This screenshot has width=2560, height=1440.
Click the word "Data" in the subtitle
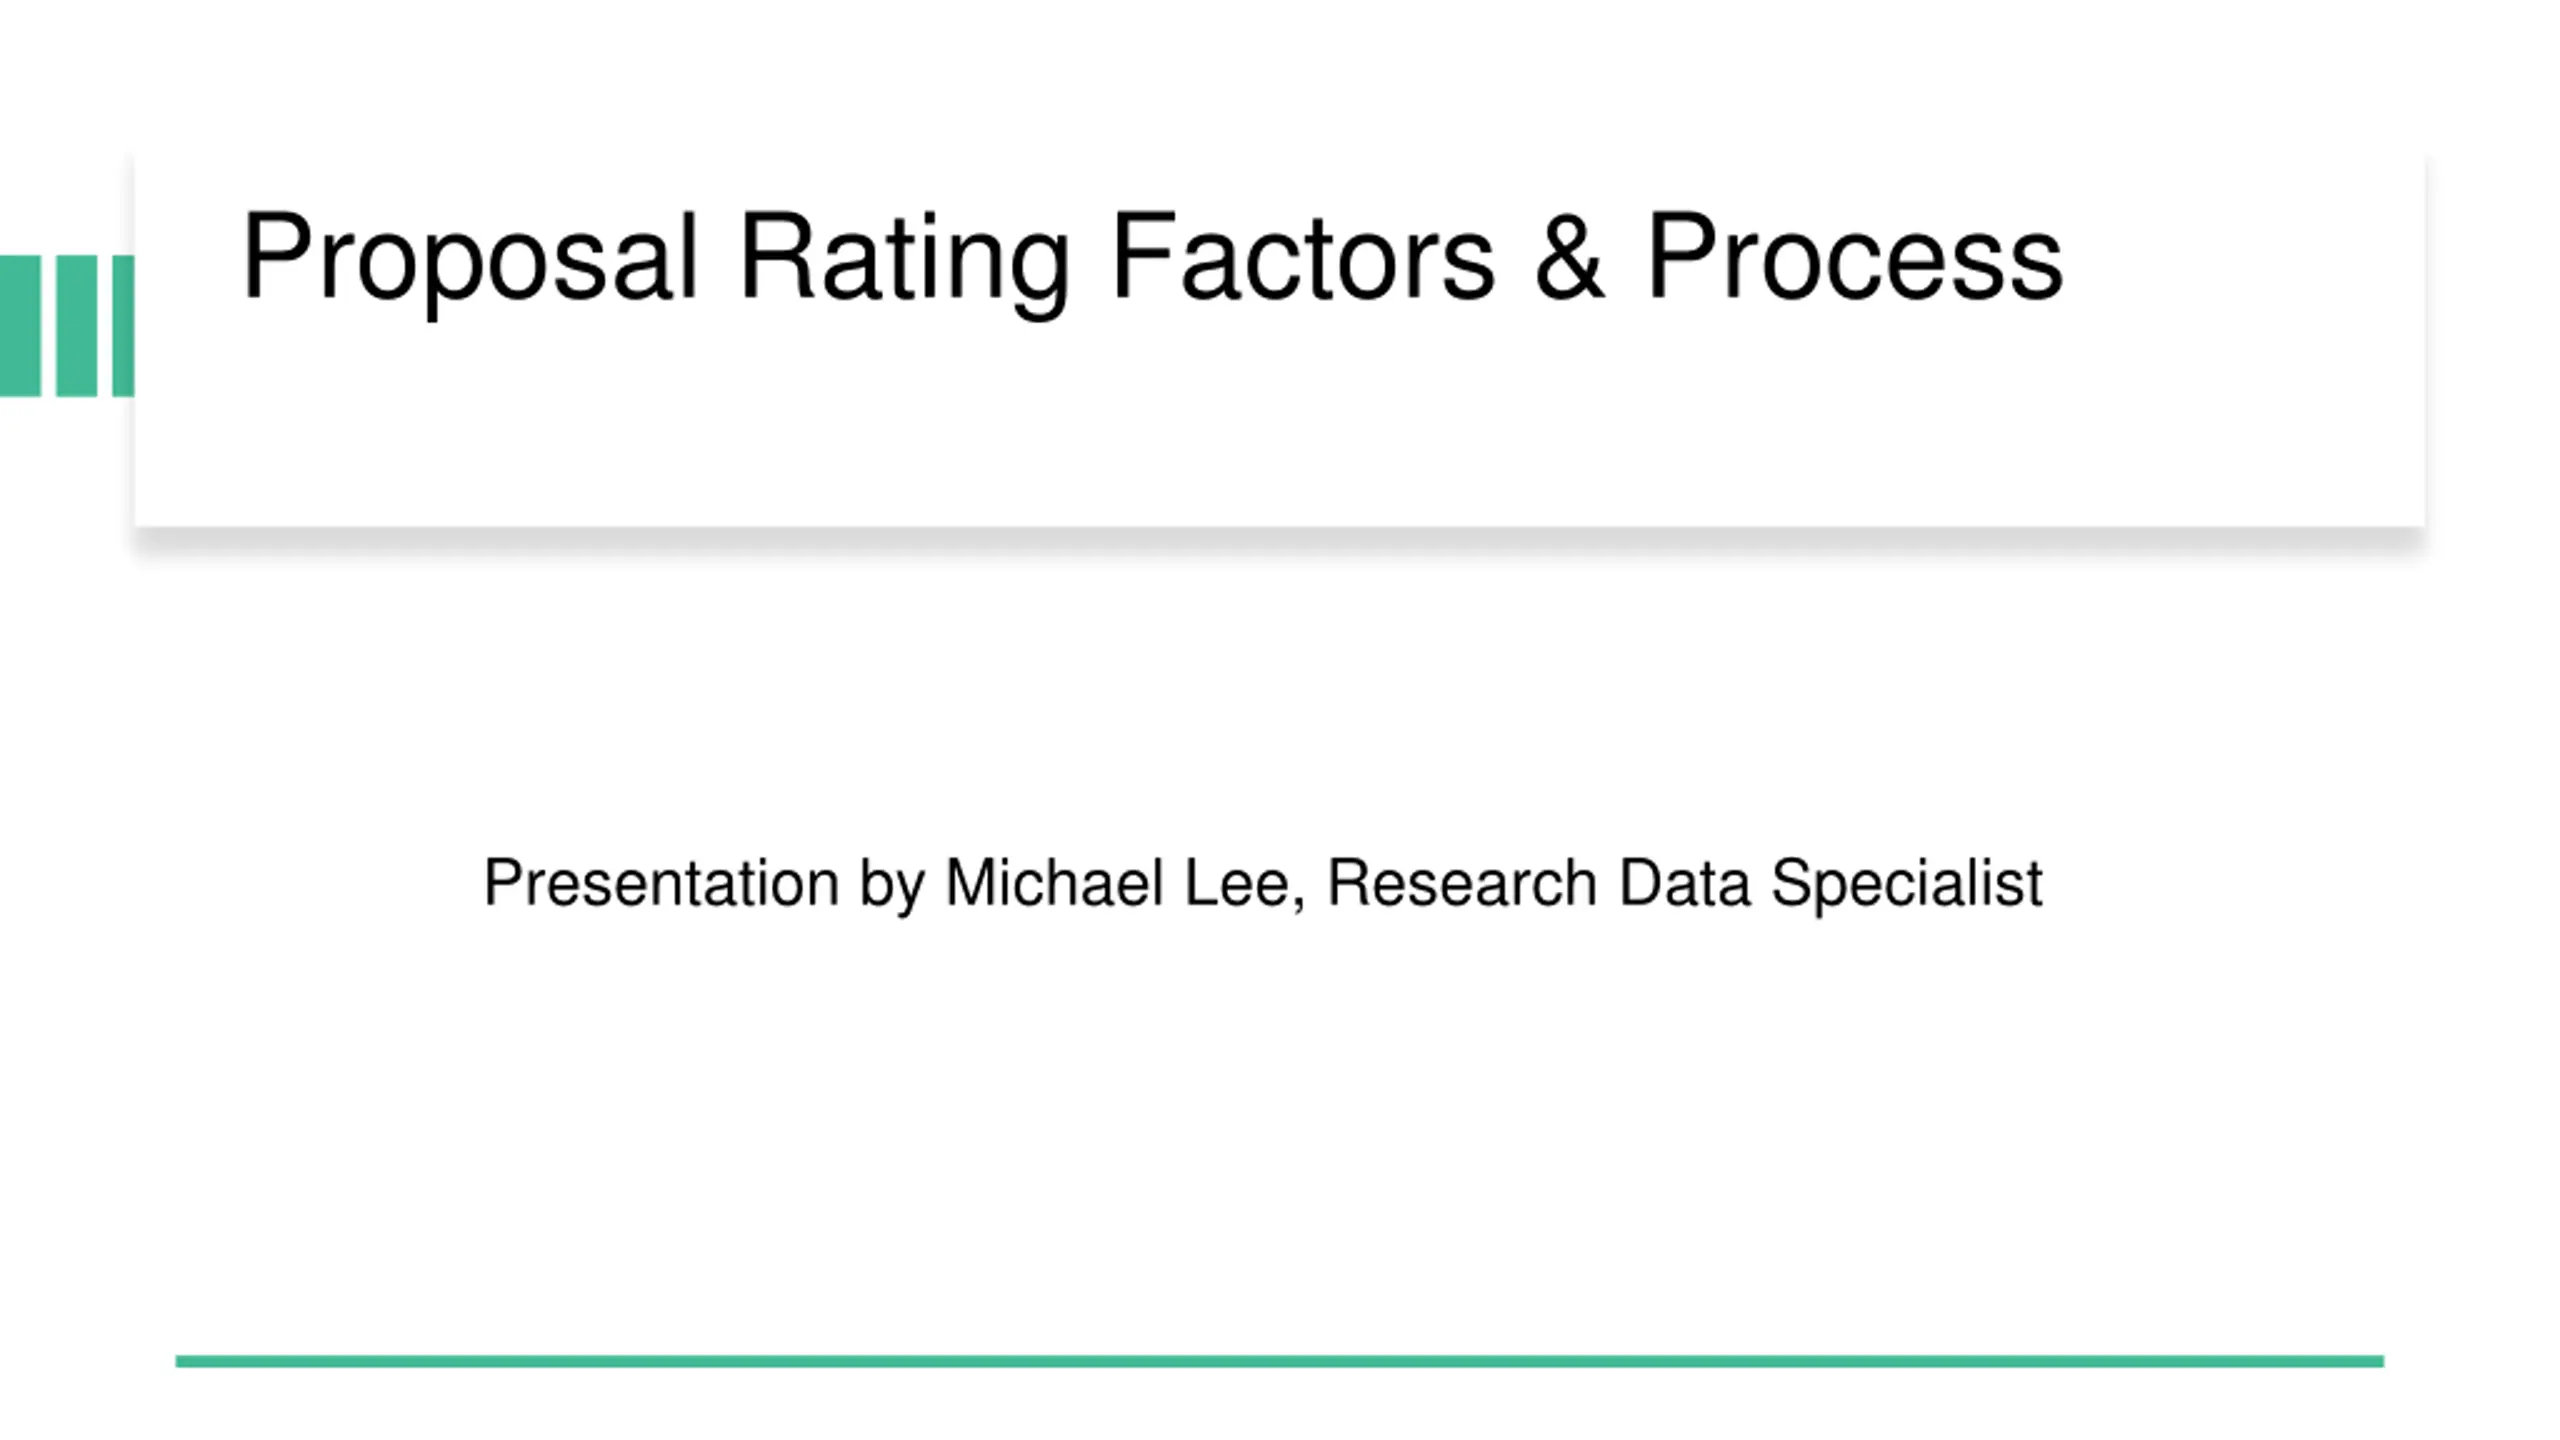point(1684,882)
